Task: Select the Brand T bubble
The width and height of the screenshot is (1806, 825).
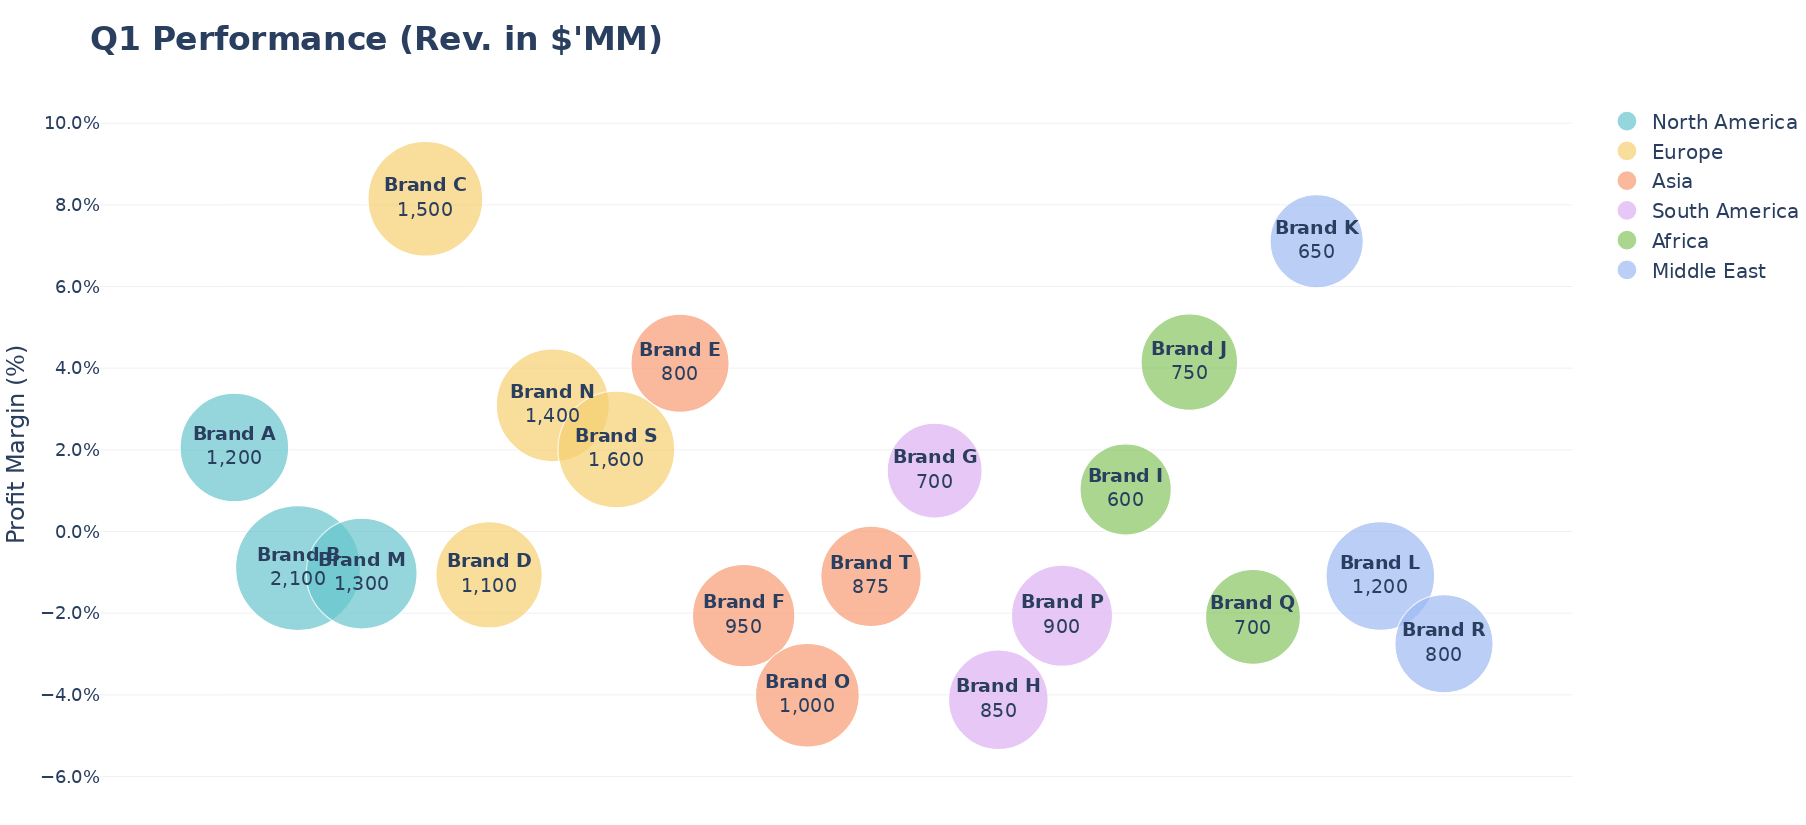Action: (871, 576)
